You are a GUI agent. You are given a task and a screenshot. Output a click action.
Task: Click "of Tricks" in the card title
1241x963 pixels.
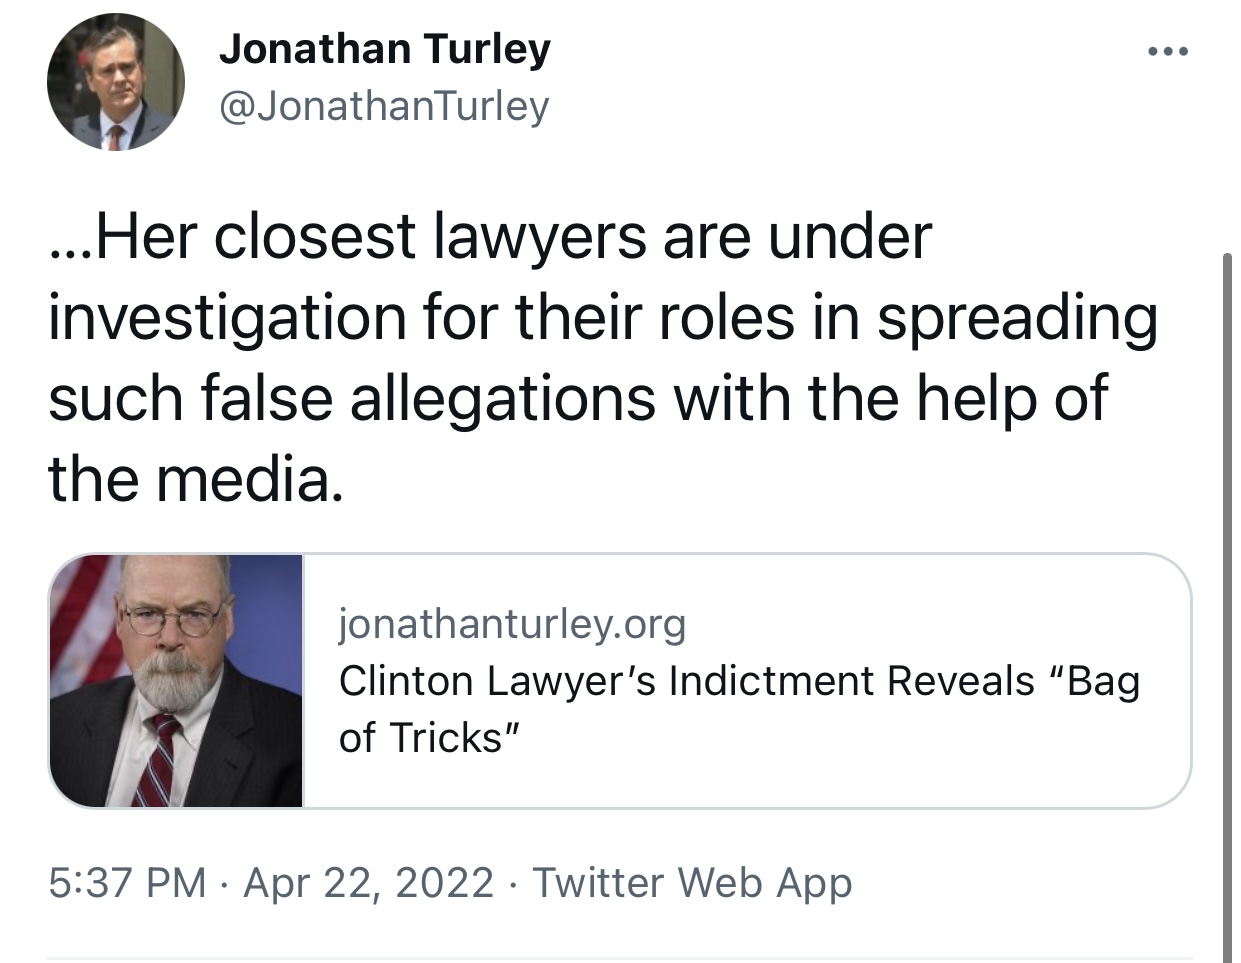429,738
